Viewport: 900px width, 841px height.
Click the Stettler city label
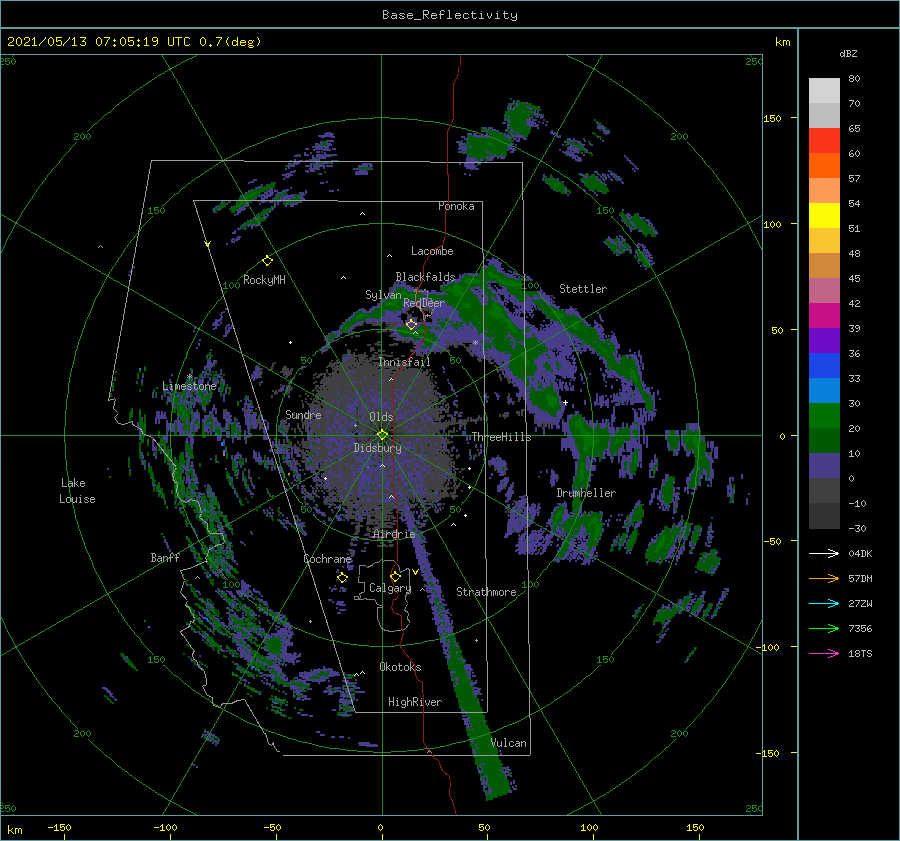[583, 289]
